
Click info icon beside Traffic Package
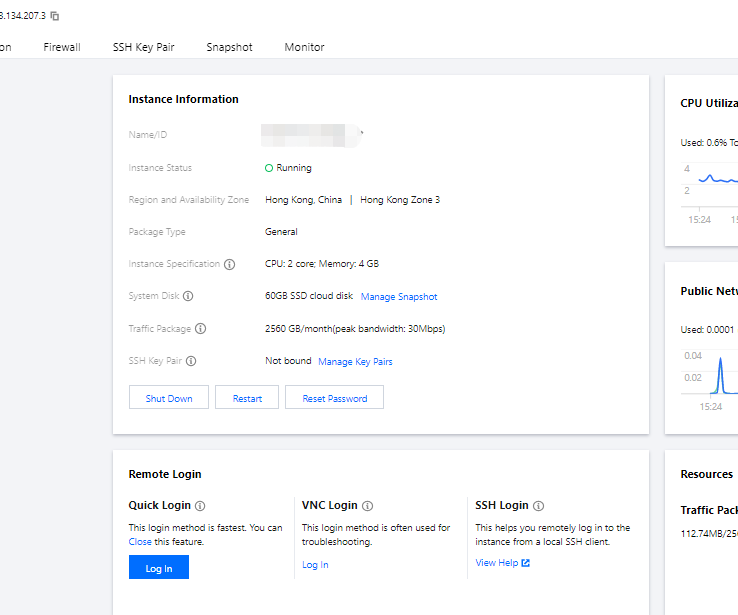click(201, 329)
